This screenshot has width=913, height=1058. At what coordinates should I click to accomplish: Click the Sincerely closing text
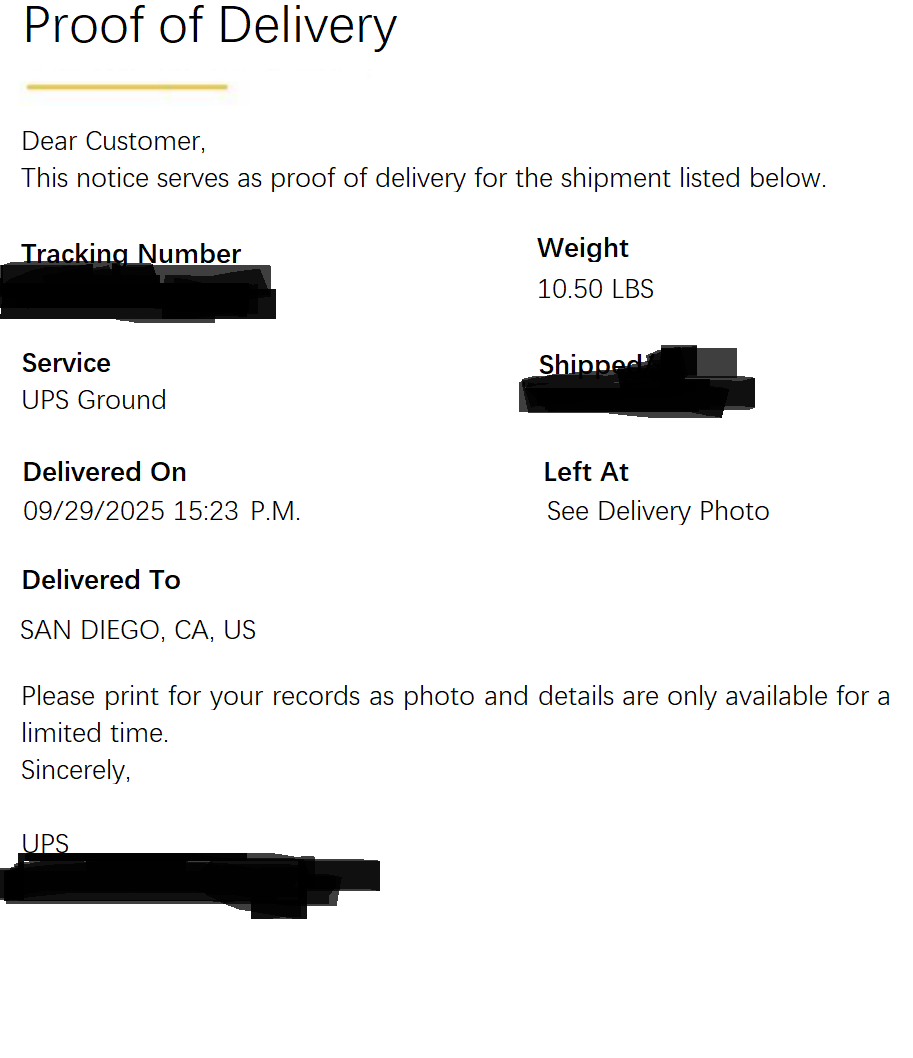pyautogui.click(x=76, y=771)
